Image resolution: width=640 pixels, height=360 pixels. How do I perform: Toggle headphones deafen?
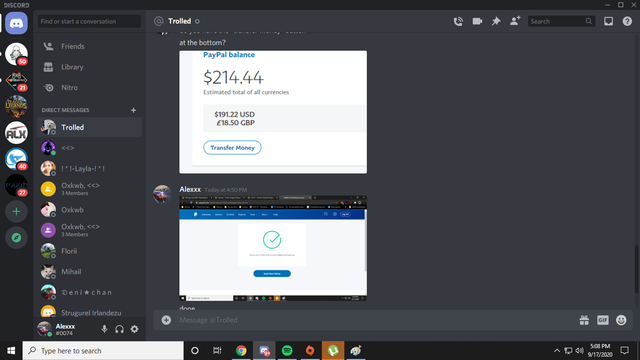pos(119,329)
